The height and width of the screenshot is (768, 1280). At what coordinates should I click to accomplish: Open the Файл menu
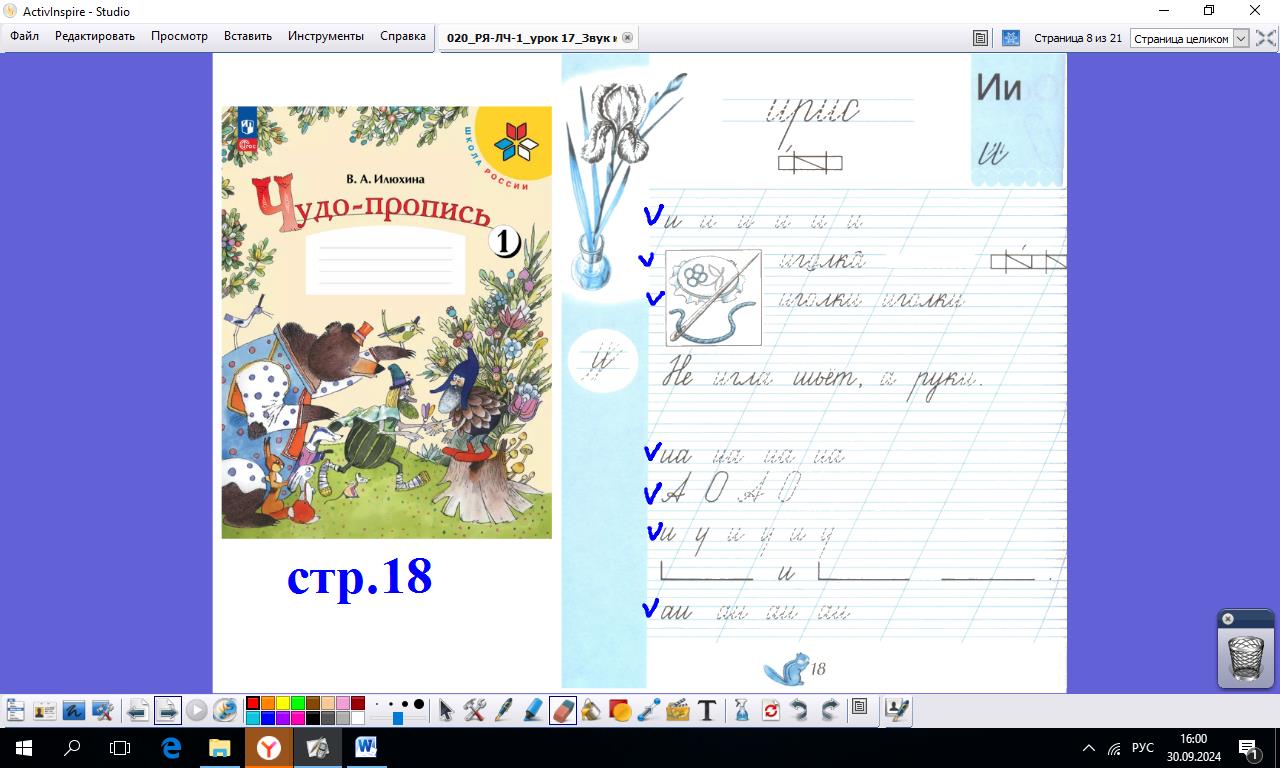point(25,36)
